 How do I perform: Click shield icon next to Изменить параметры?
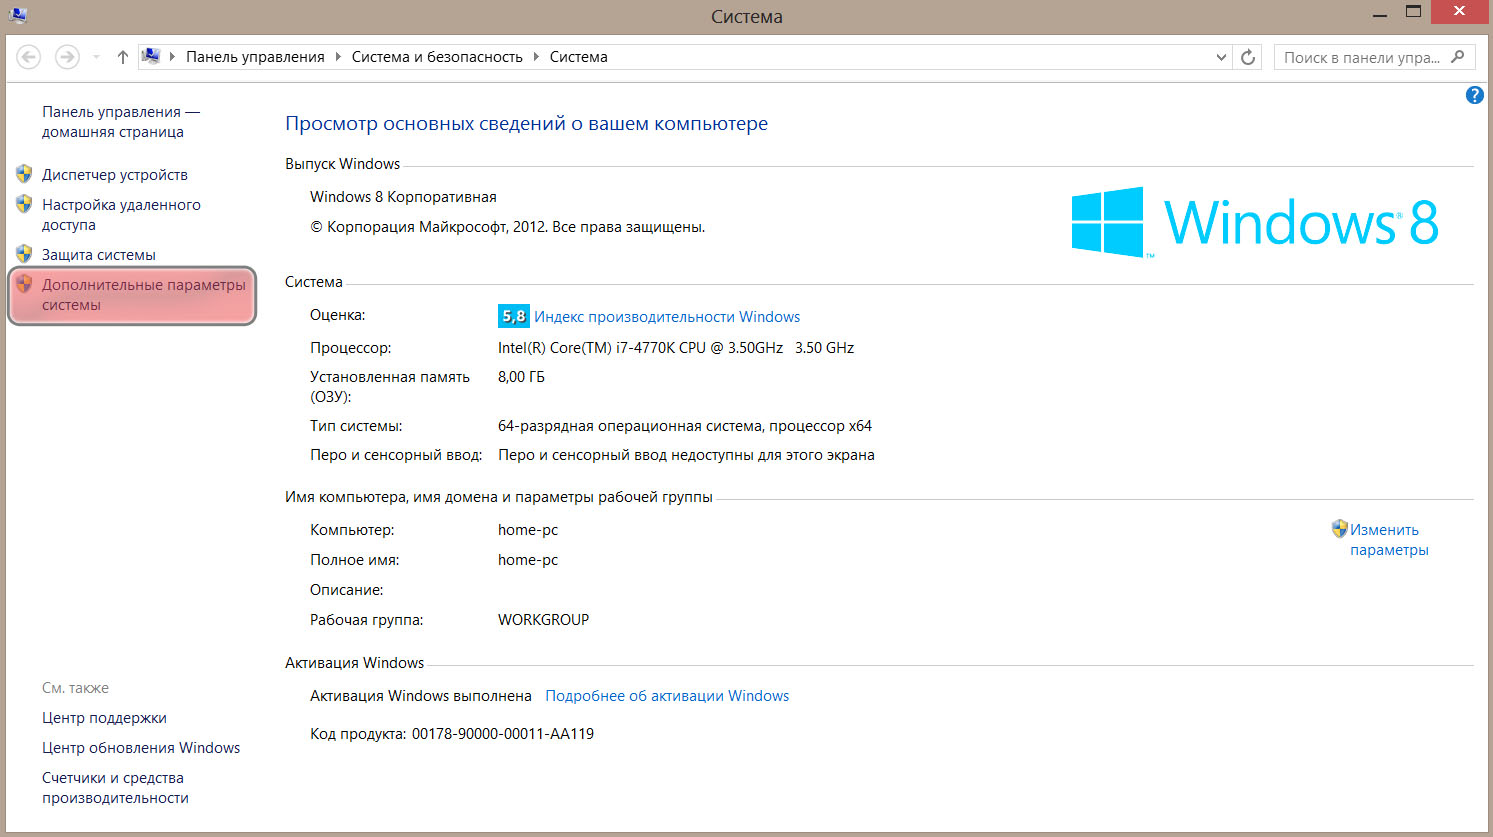click(x=1340, y=528)
